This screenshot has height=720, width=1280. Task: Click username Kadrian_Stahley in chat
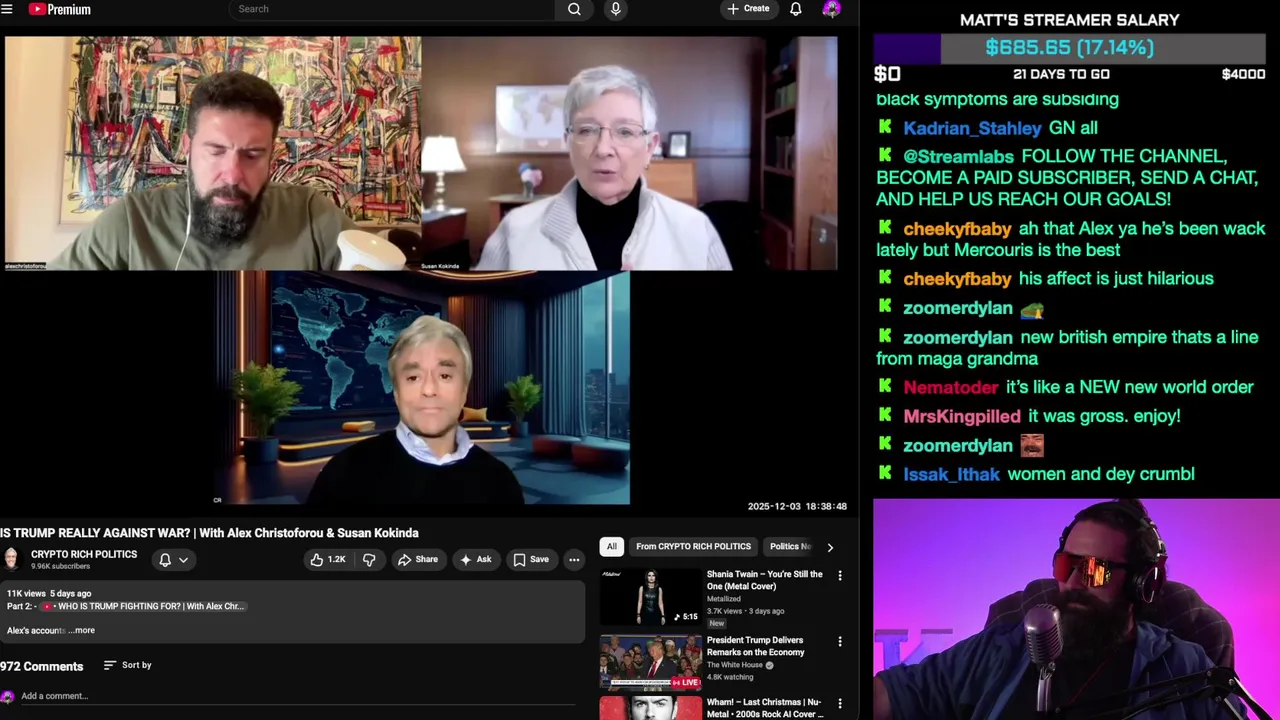(972, 128)
